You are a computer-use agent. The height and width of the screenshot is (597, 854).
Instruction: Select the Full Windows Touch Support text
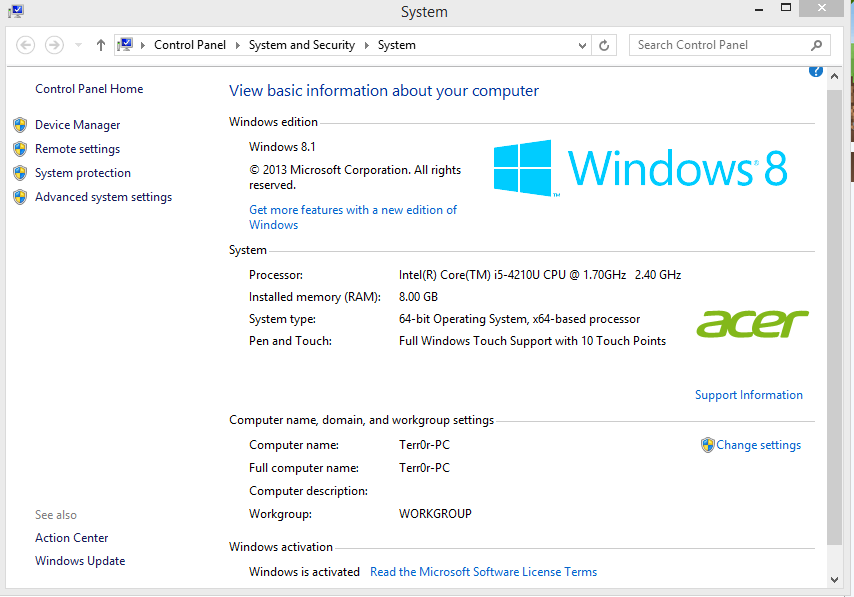click(x=532, y=341)
